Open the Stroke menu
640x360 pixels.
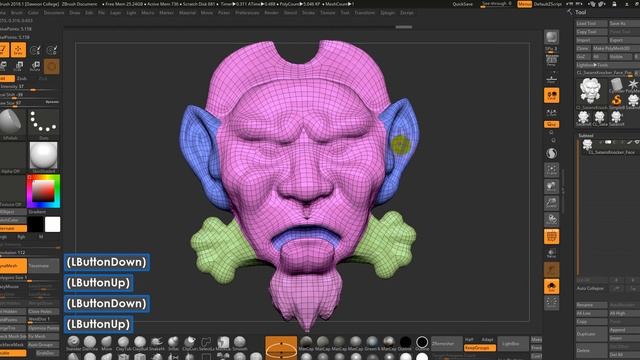coord(308,13)
